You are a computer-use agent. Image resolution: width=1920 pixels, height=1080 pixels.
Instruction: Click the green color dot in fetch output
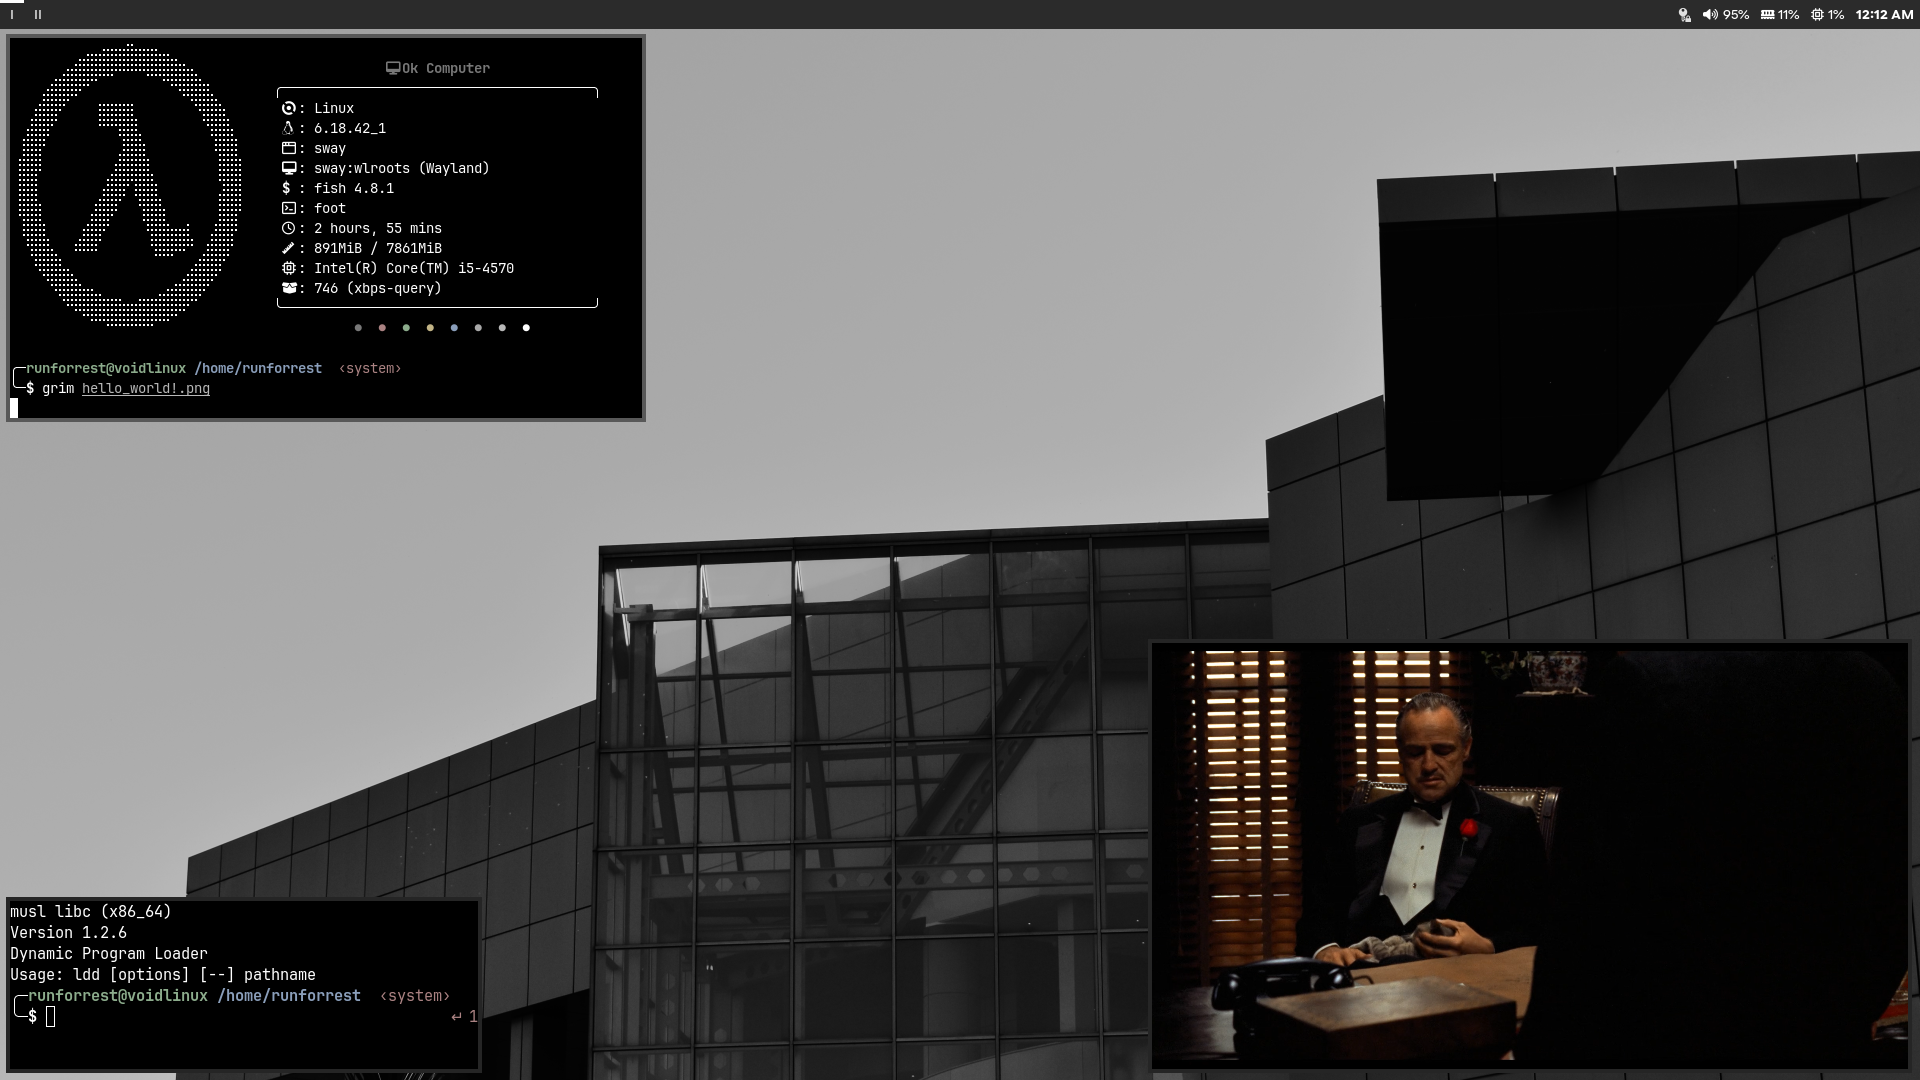pyautogui.click(x=406, y=328)
